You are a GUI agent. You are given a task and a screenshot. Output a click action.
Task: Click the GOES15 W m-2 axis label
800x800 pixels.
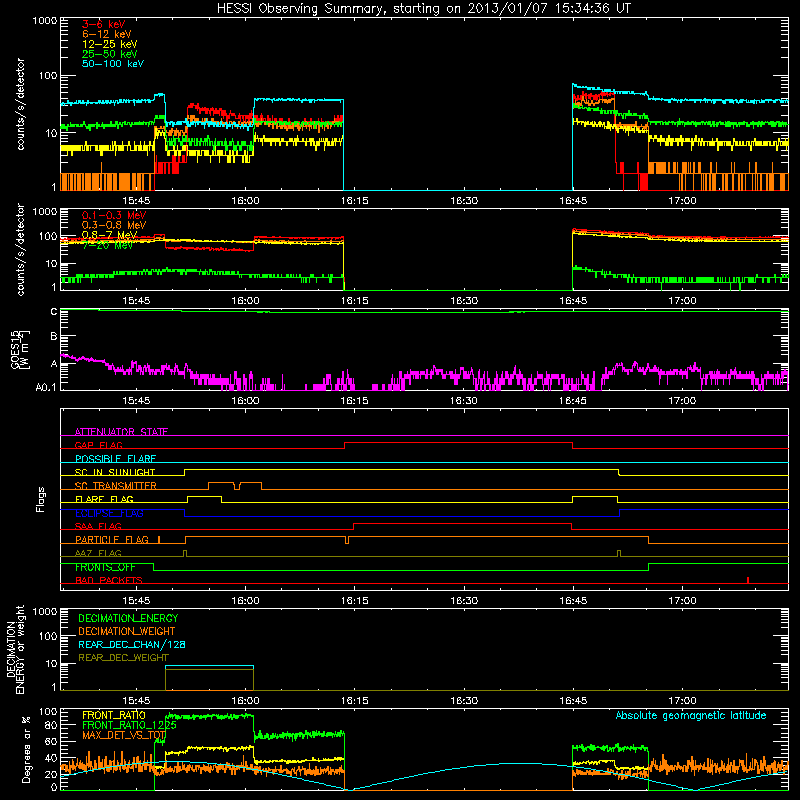[20, 349]
